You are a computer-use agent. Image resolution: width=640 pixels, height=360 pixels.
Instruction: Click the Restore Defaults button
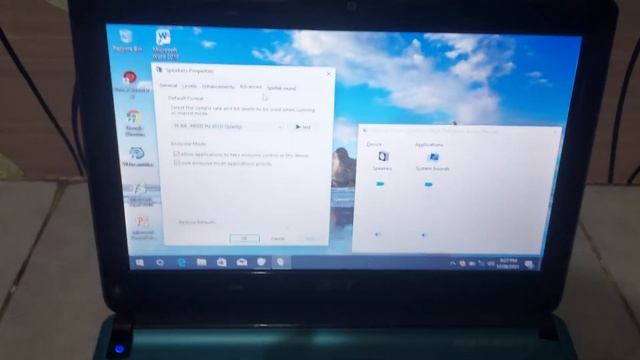196,222
